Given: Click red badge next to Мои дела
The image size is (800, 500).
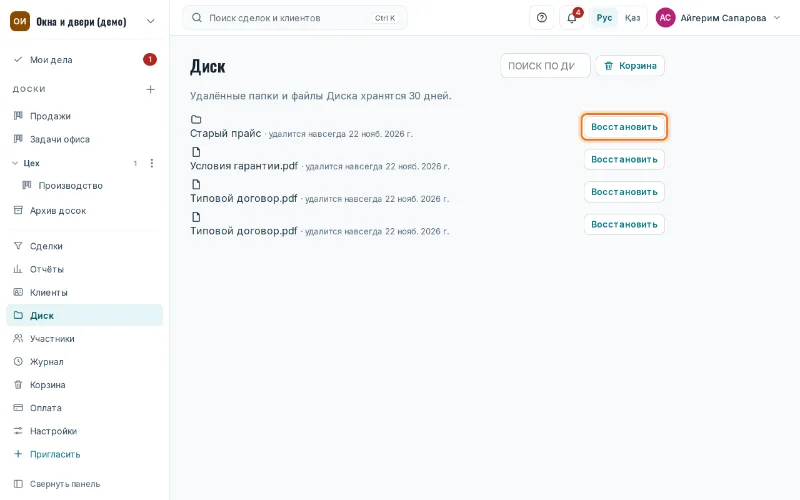Looking at the screenshot, I should (149, 60).
